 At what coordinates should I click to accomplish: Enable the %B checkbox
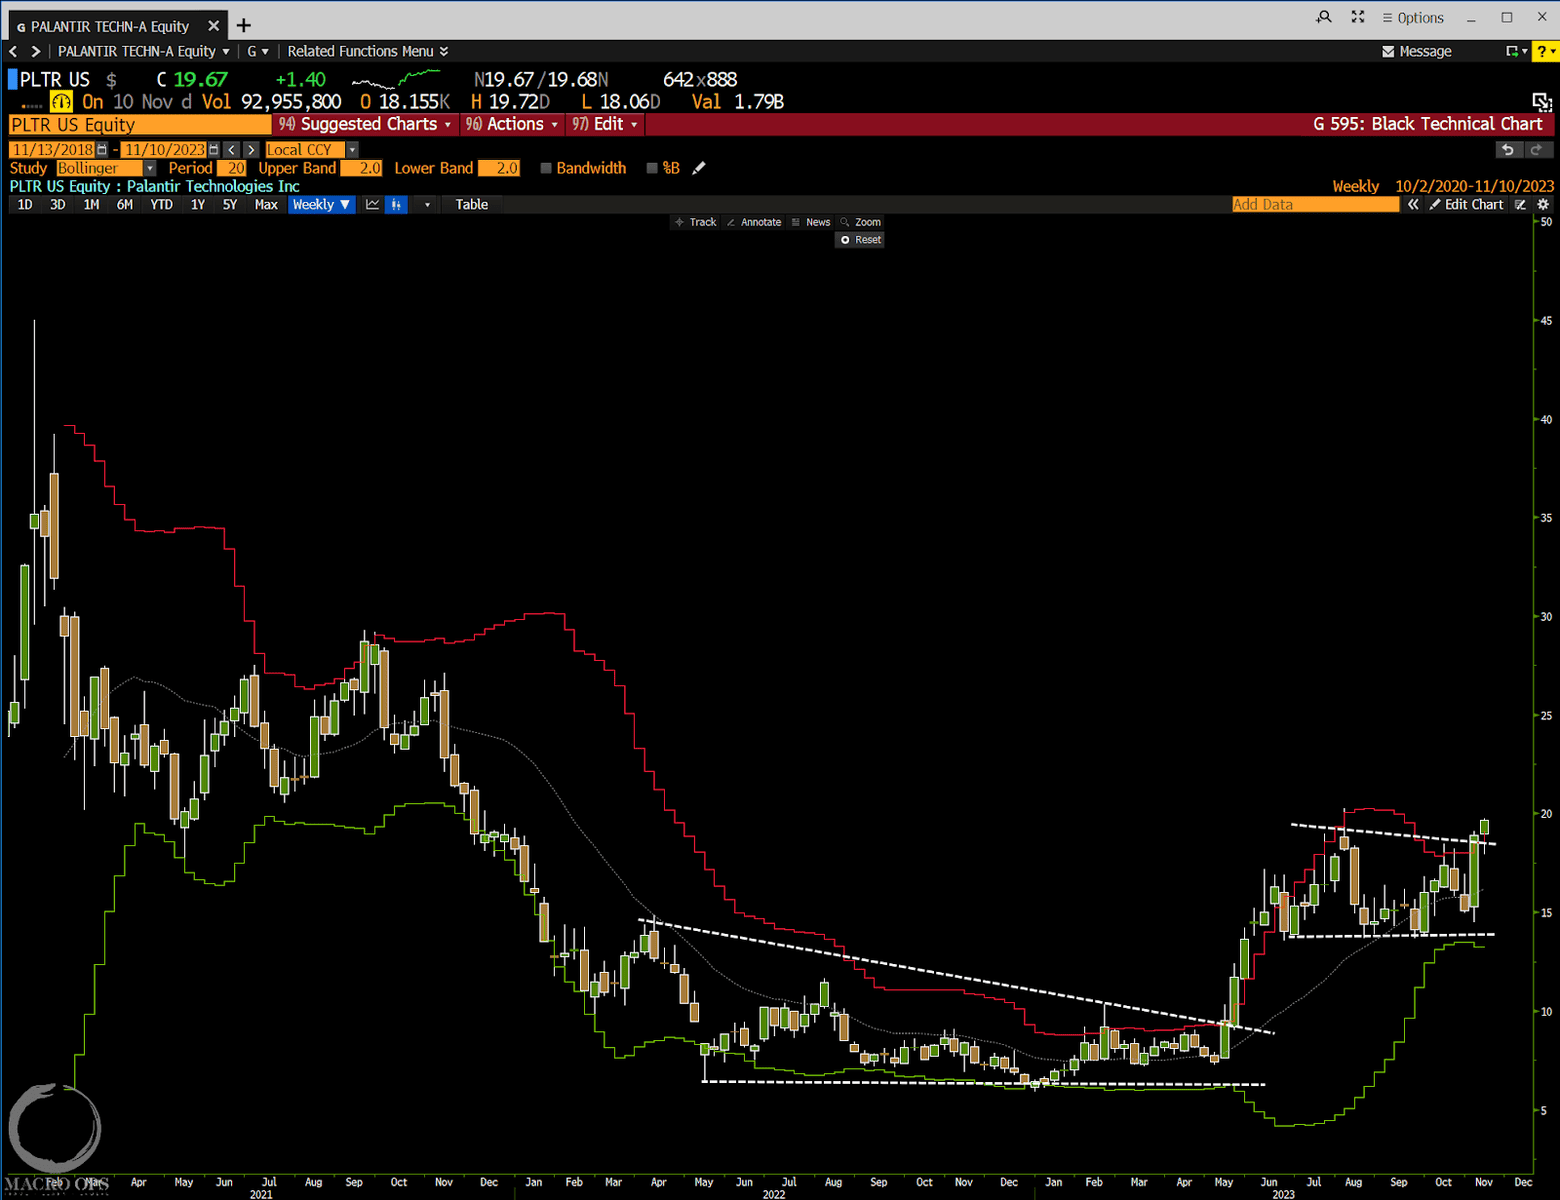pyautogui.click(x=652, y=168)
